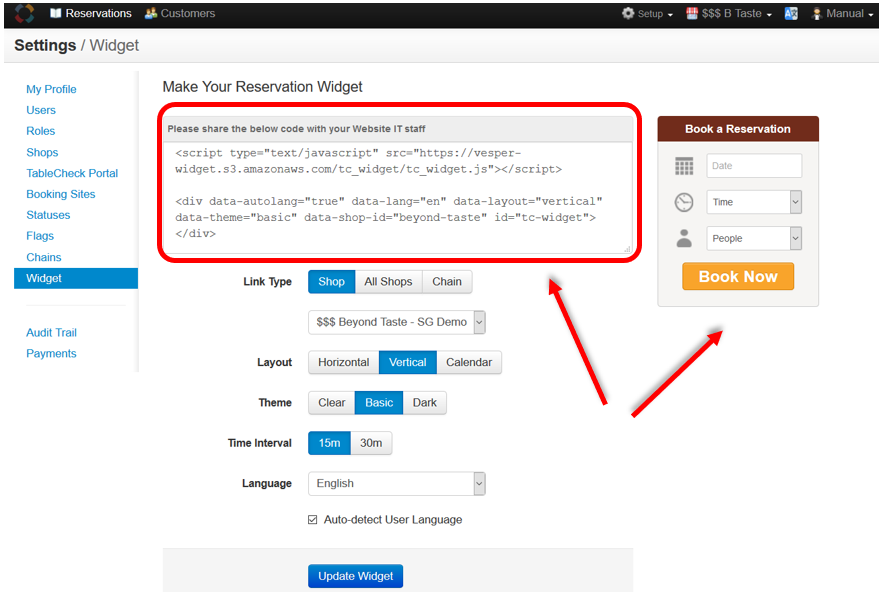Open the People dropdown in the widget
Viewport: 884px width, 592px height.
tap(754, 238)
